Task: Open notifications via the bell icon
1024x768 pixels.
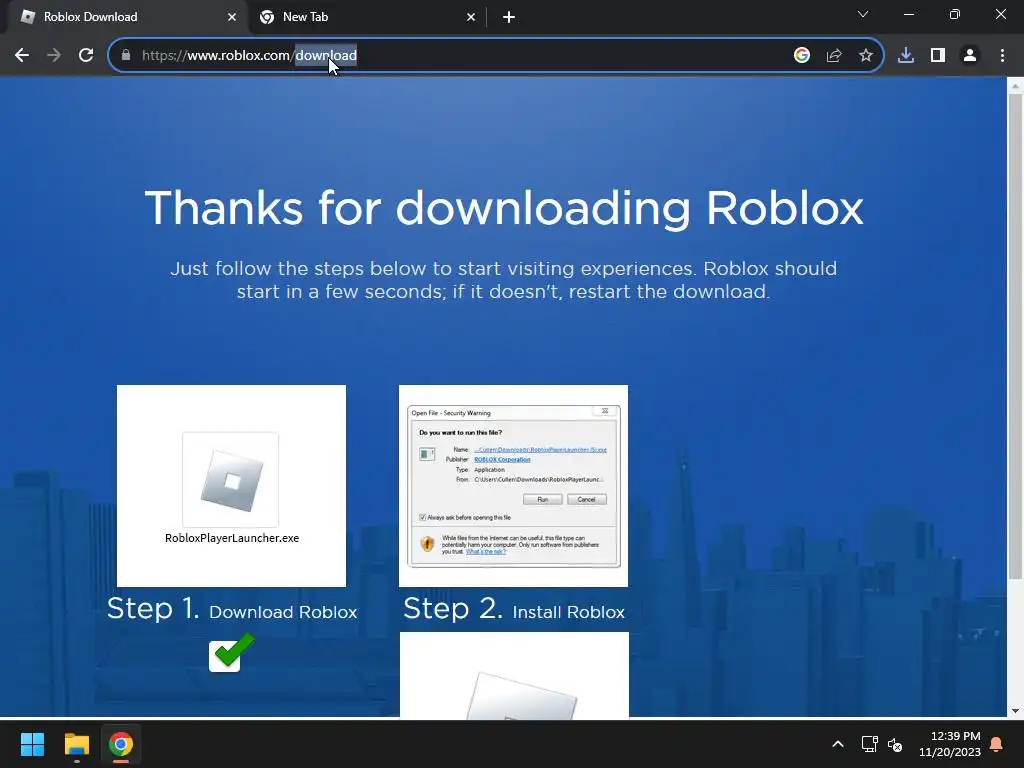Action: coord(997,744)
